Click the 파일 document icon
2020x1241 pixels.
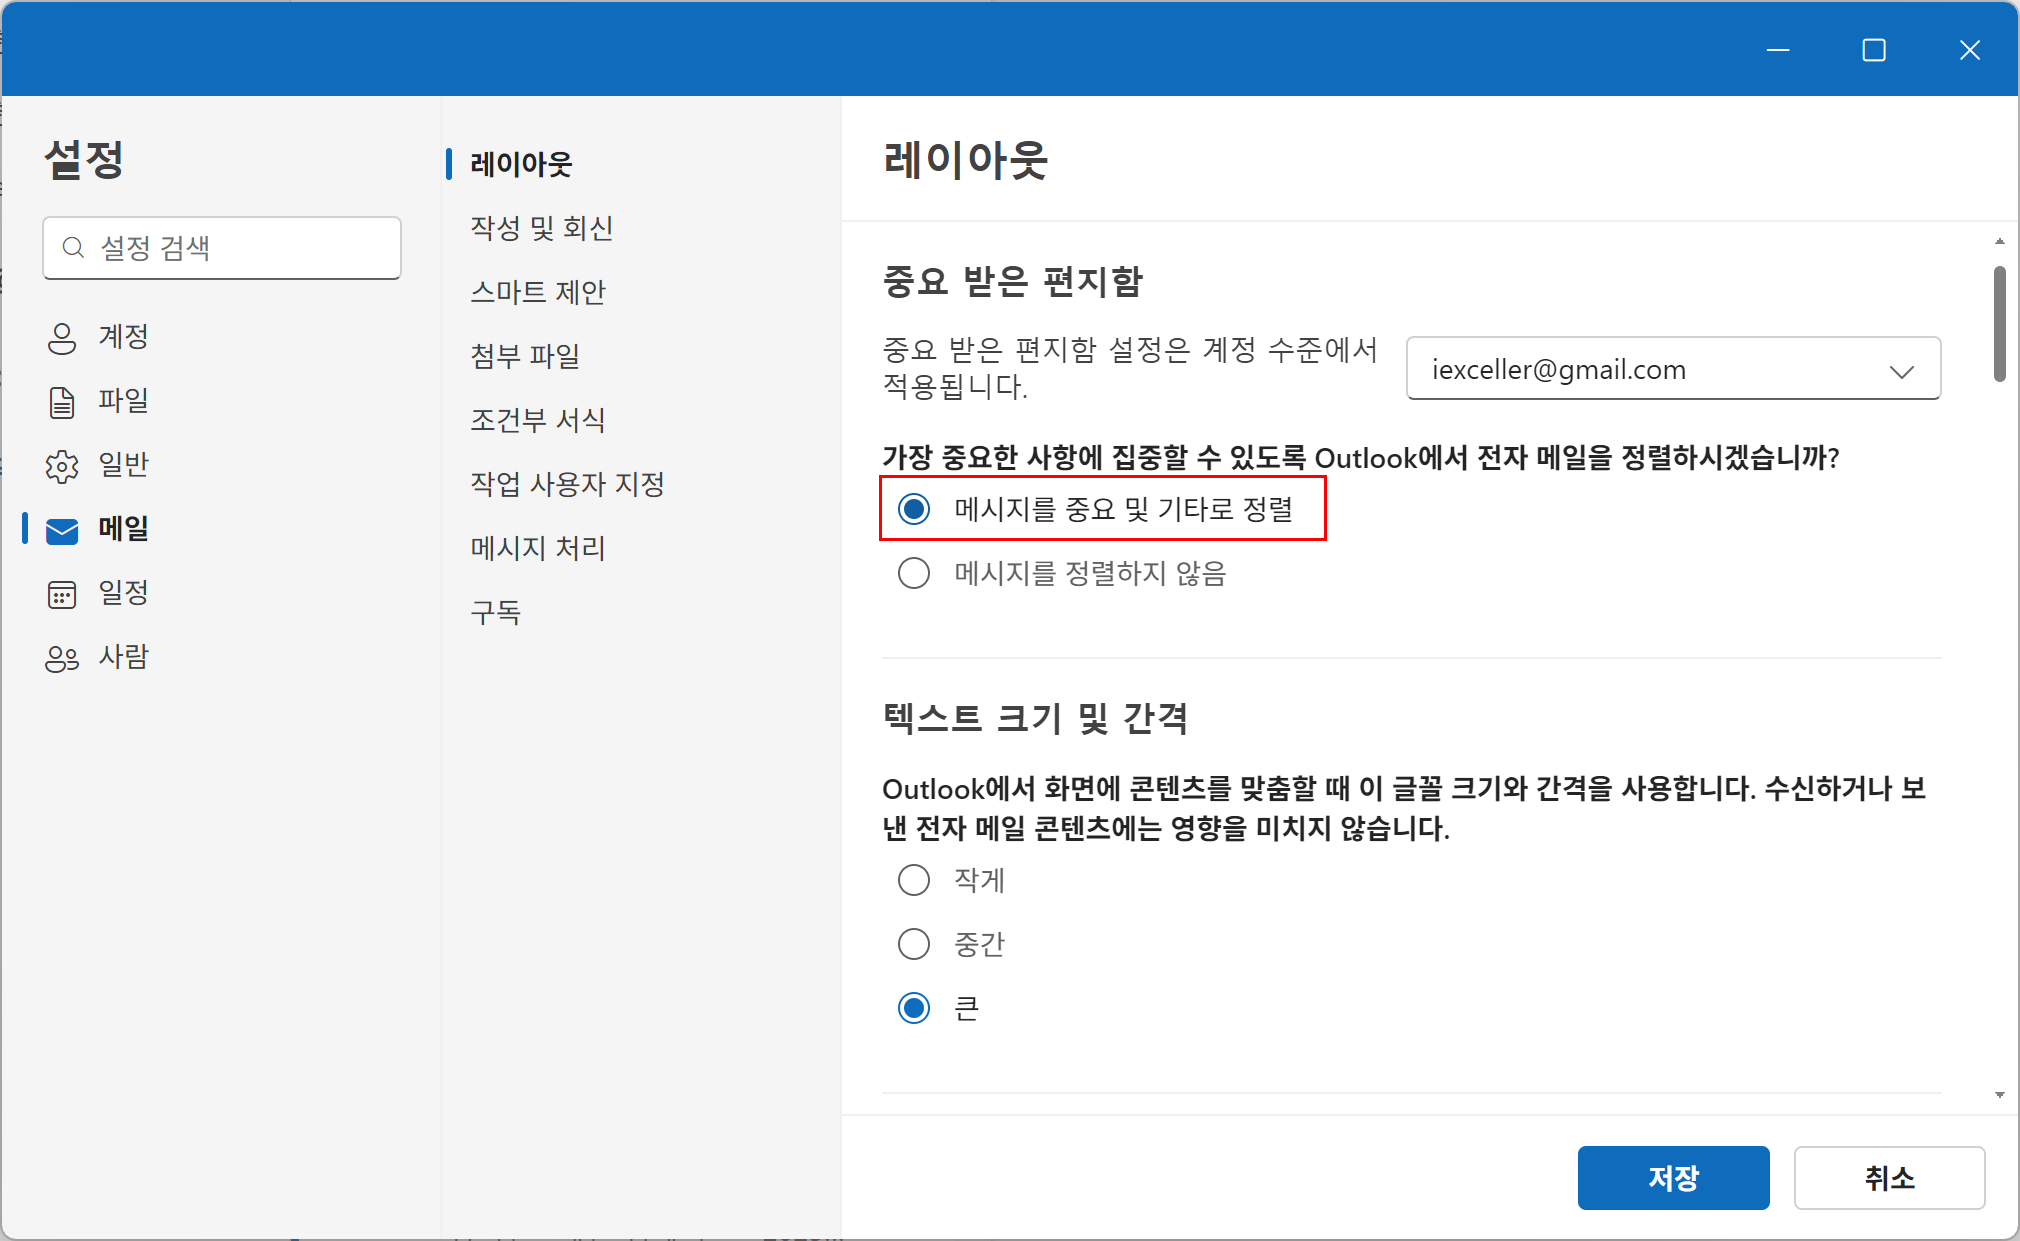pos(62,402)
